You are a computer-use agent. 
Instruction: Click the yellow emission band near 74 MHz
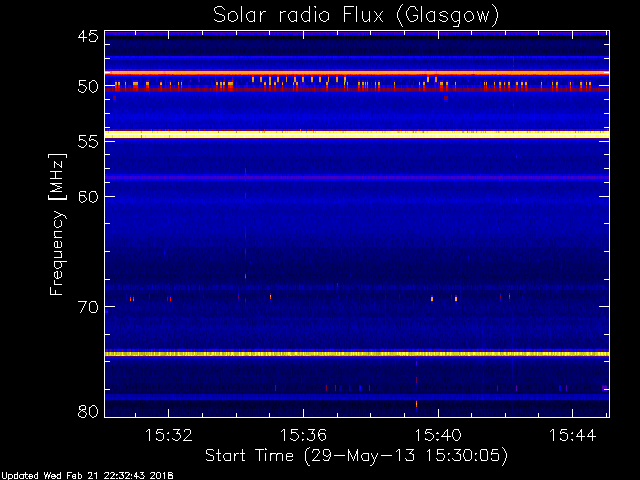[357, 354]
